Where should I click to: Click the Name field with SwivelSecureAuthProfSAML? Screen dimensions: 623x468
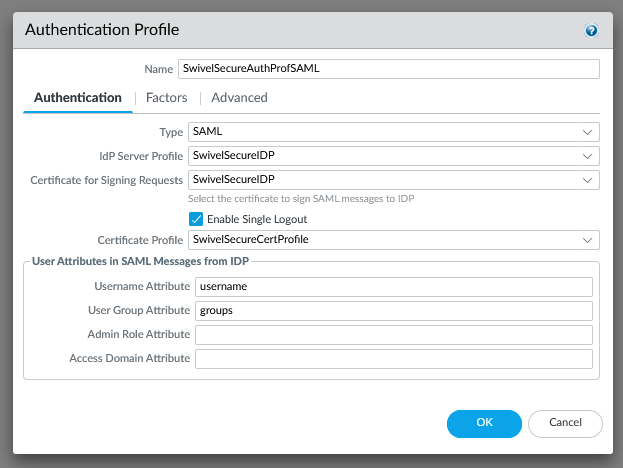(387, 69)
